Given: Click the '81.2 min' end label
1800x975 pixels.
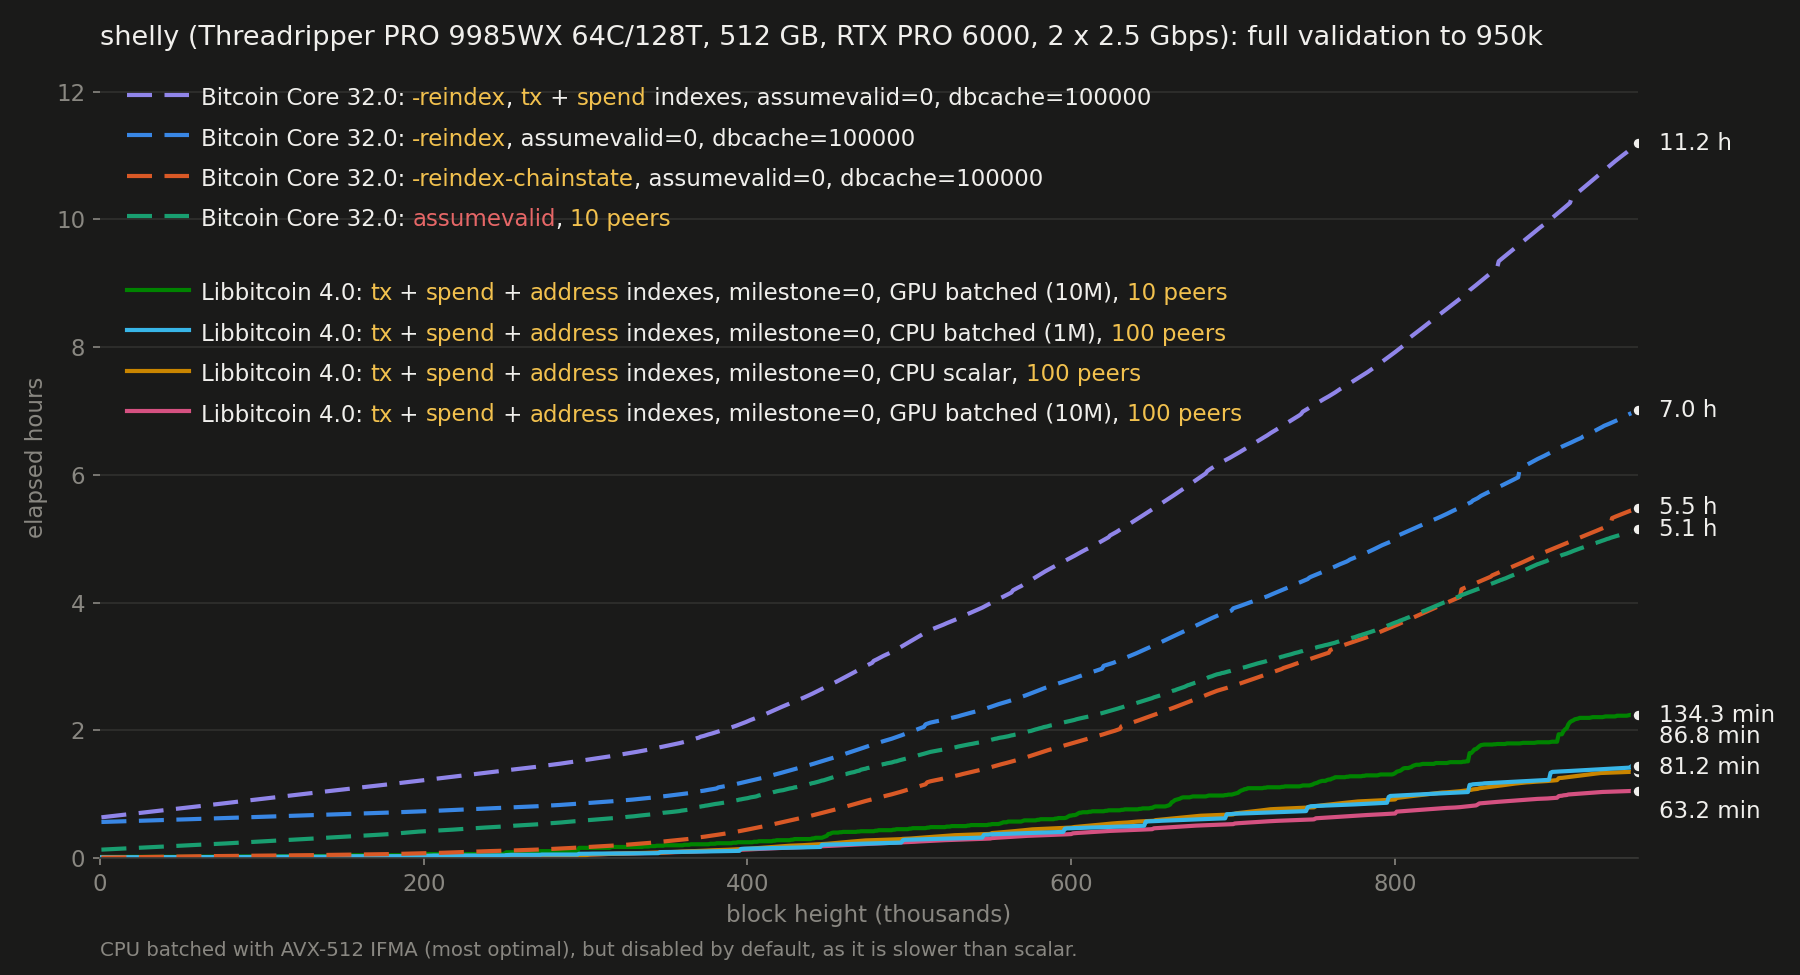Looking at the screenshot, I should click(1709, 767).
